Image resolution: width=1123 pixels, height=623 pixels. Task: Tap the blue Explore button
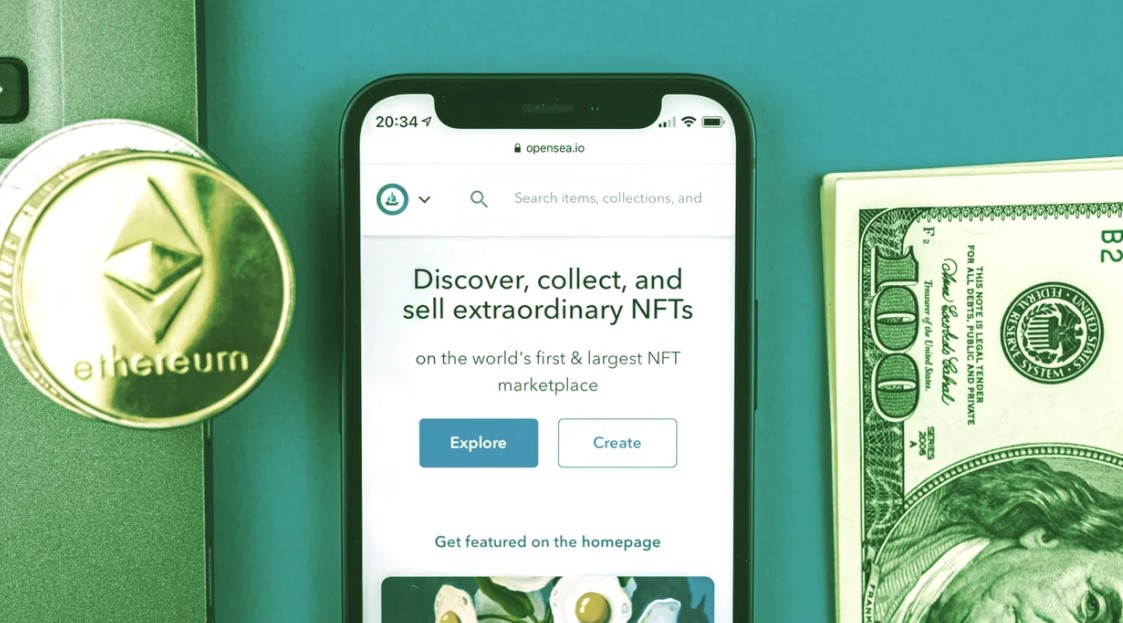click(478, 443)
